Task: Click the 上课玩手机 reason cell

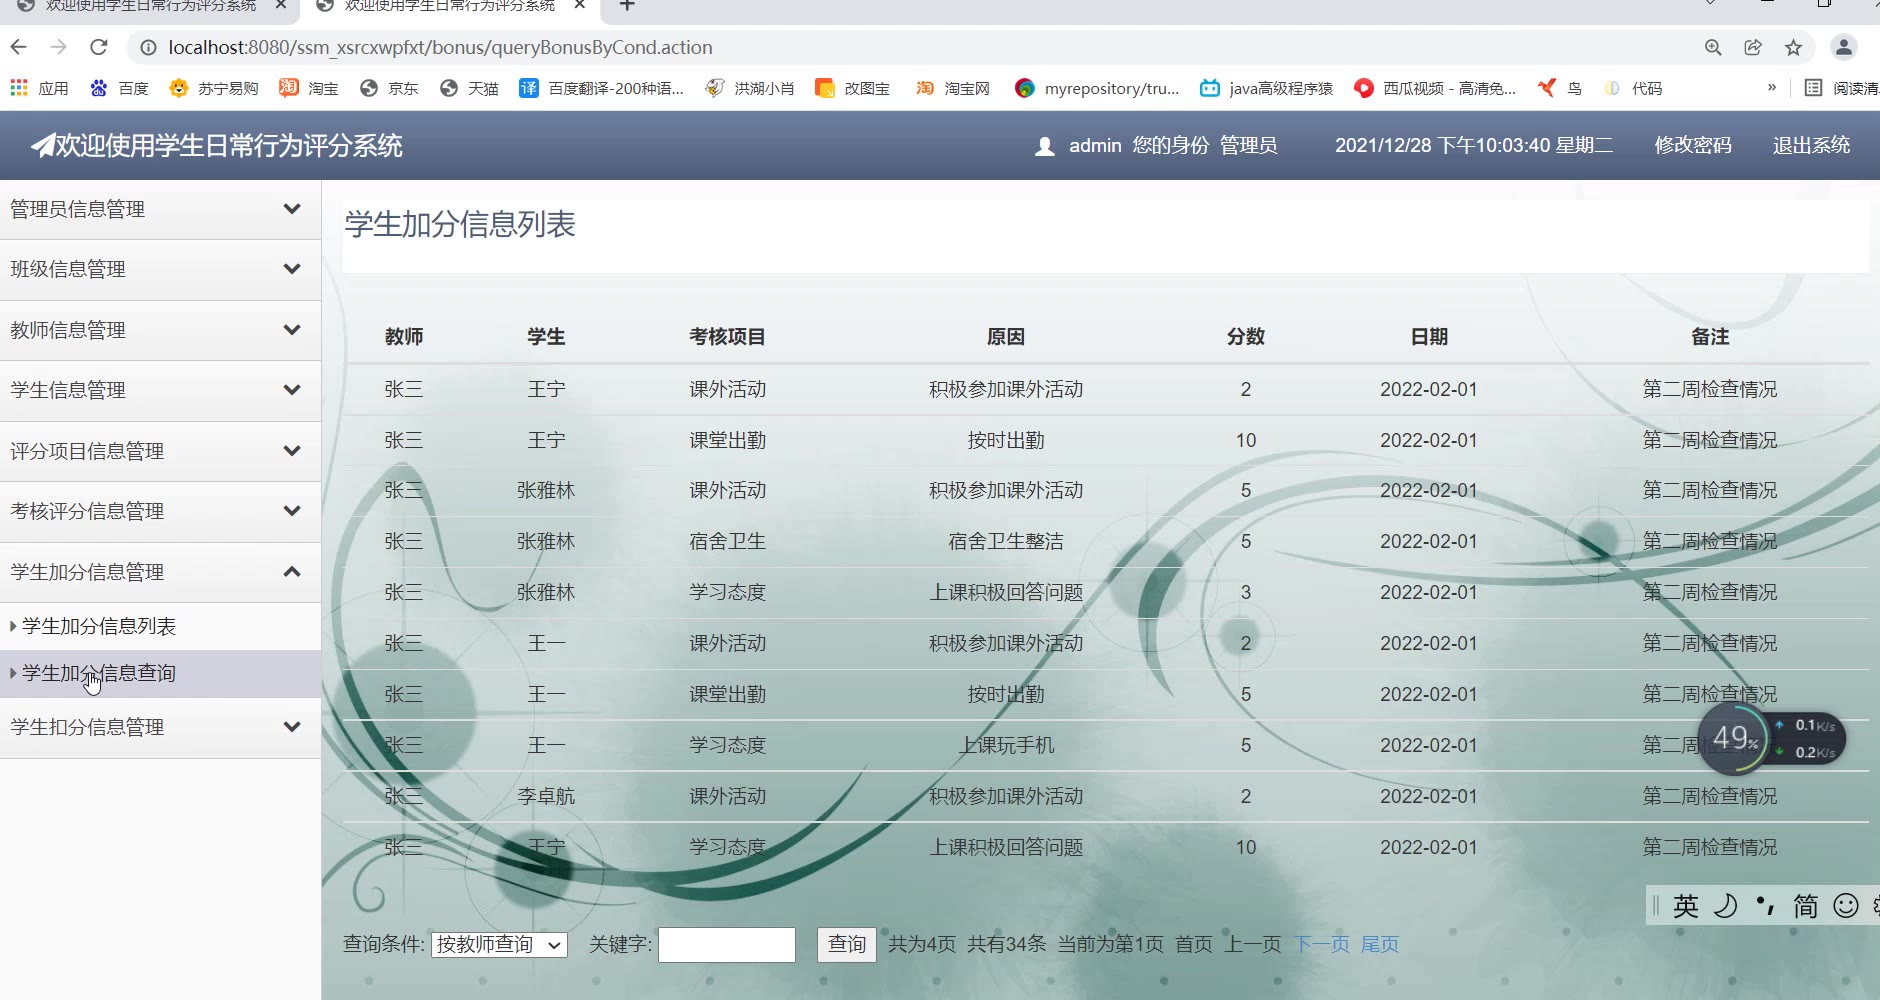Action: (1006, 745)
